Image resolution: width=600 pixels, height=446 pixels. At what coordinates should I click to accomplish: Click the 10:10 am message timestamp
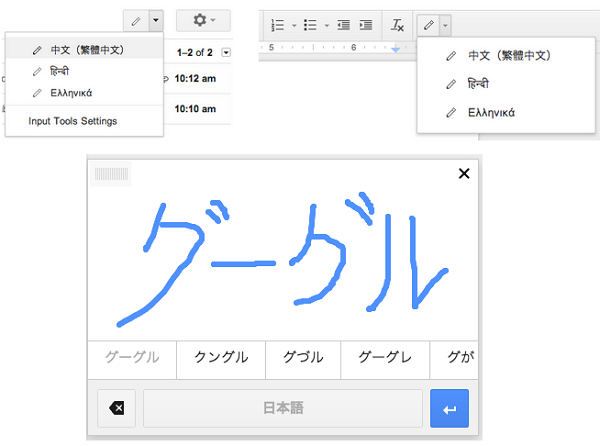click(195, 109)
